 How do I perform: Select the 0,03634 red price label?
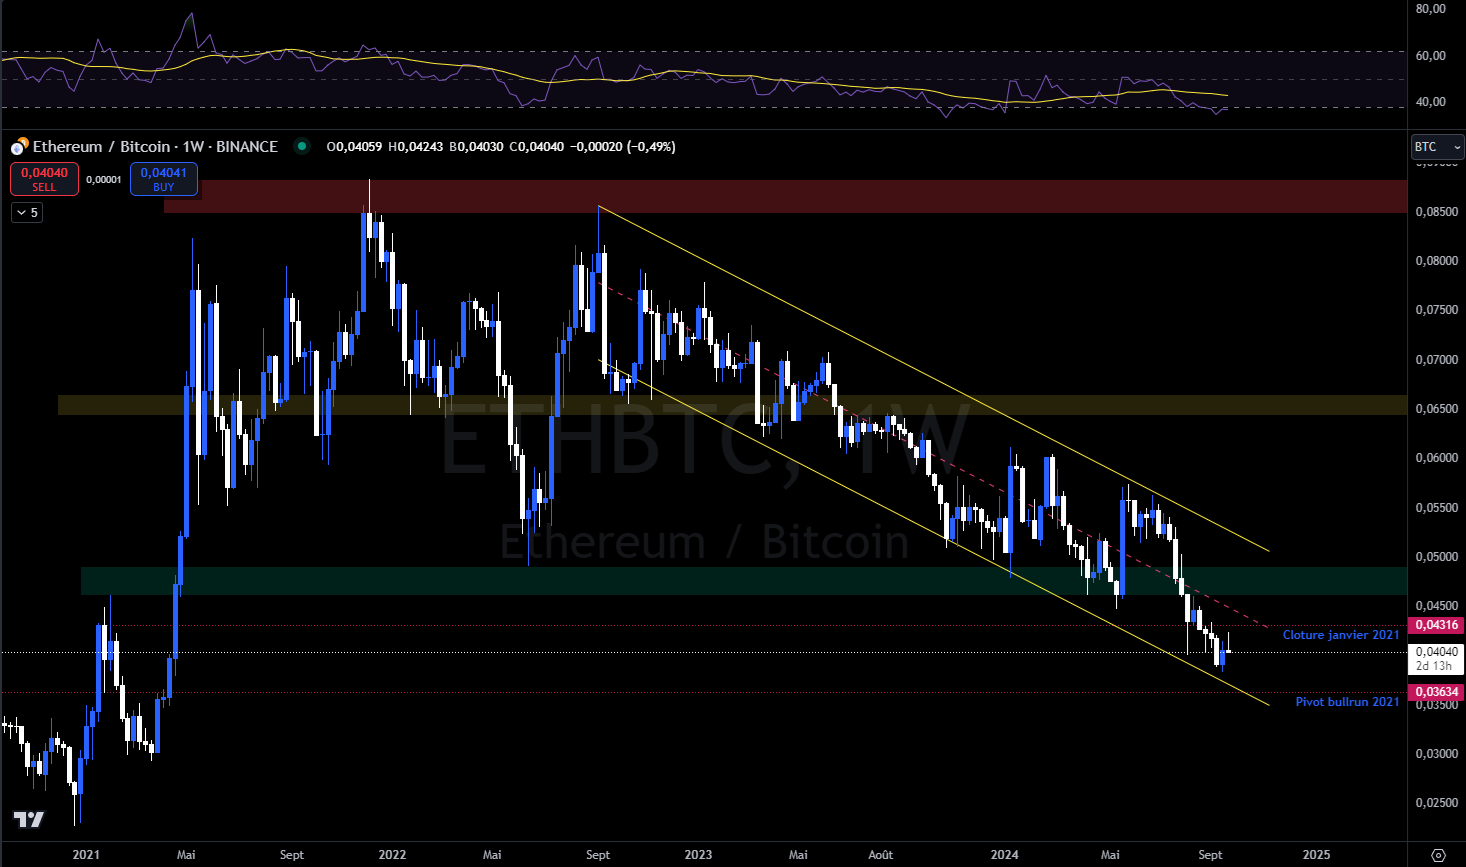1436,692
